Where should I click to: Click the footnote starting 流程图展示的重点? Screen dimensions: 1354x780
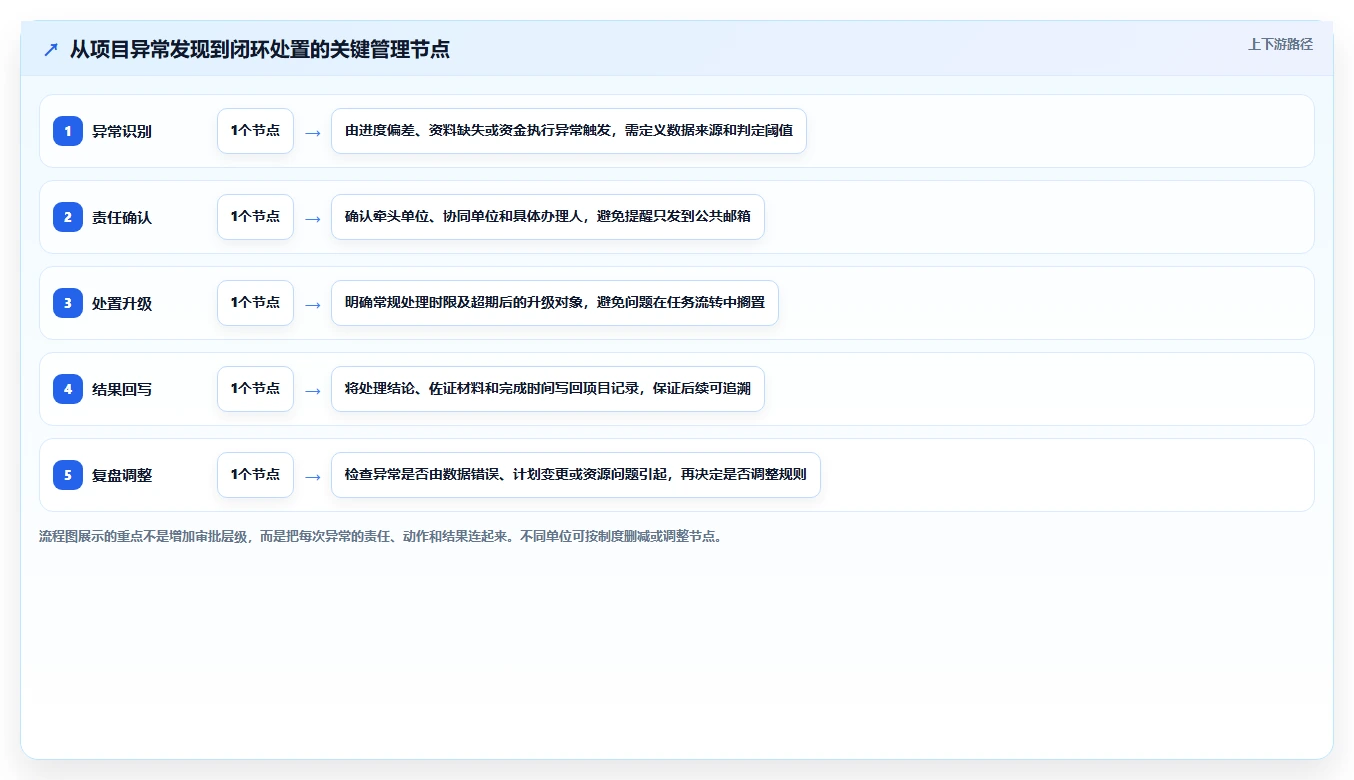[380, 536]
